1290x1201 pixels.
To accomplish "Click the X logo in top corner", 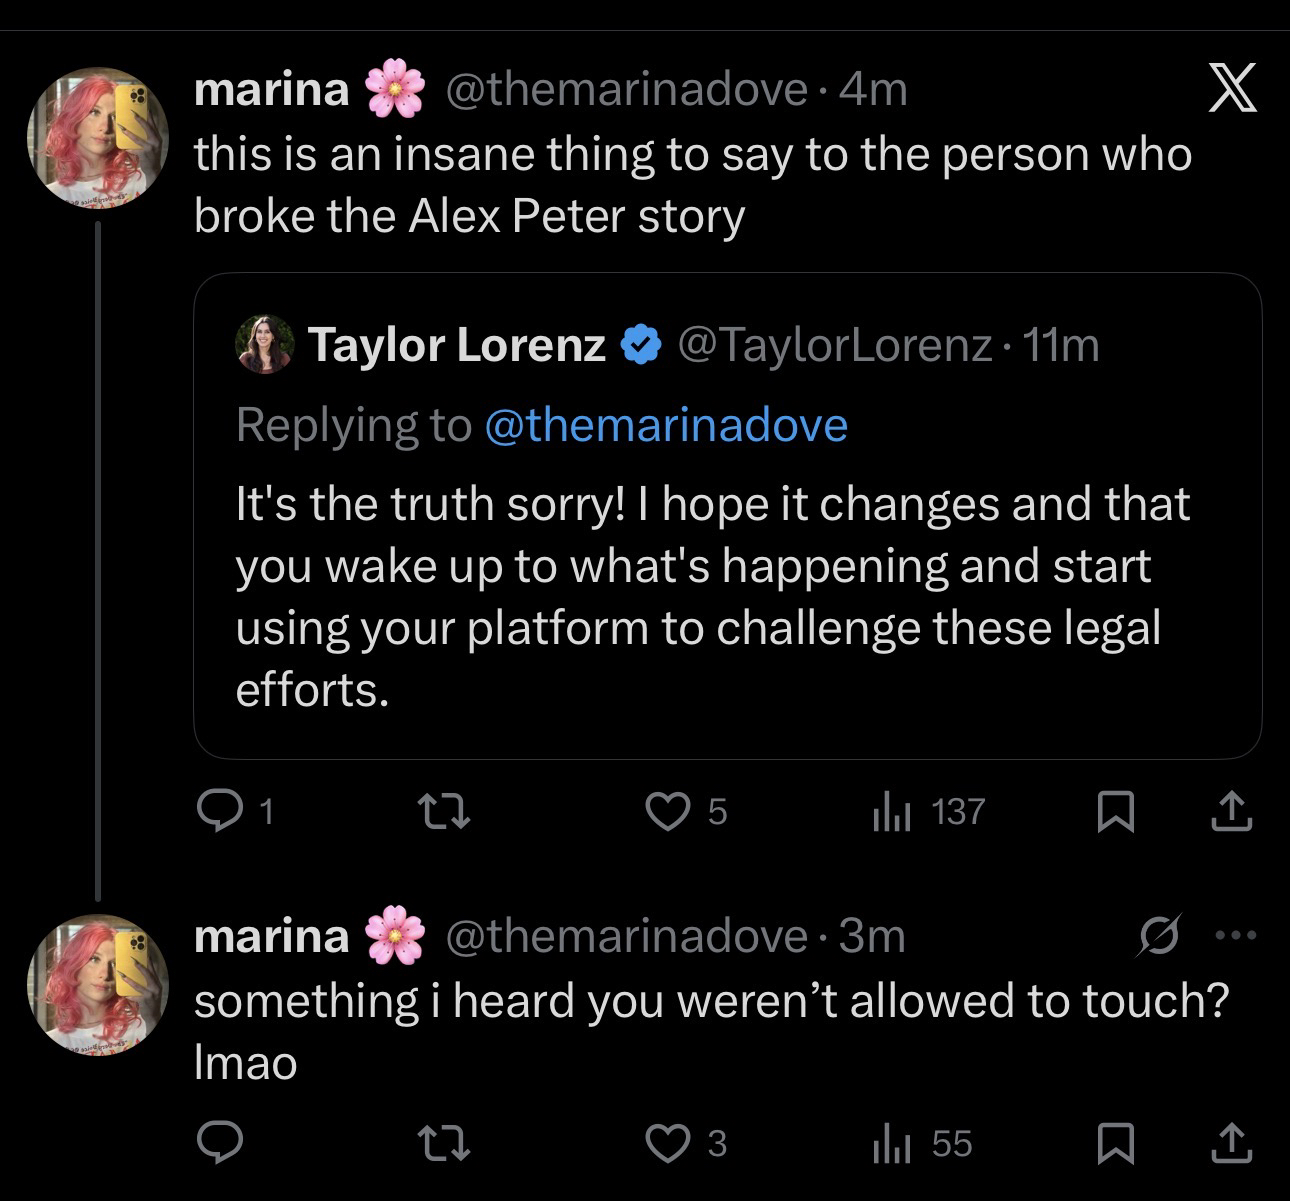I will [1231, 90].
